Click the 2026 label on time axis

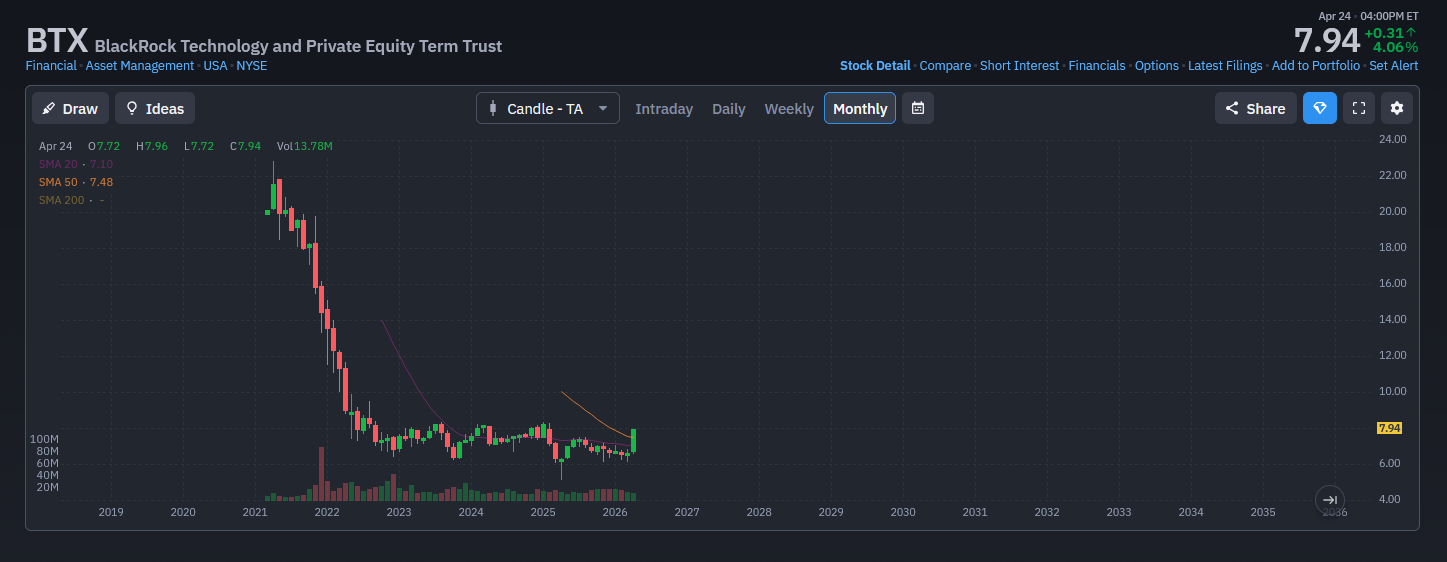[615, 512]
